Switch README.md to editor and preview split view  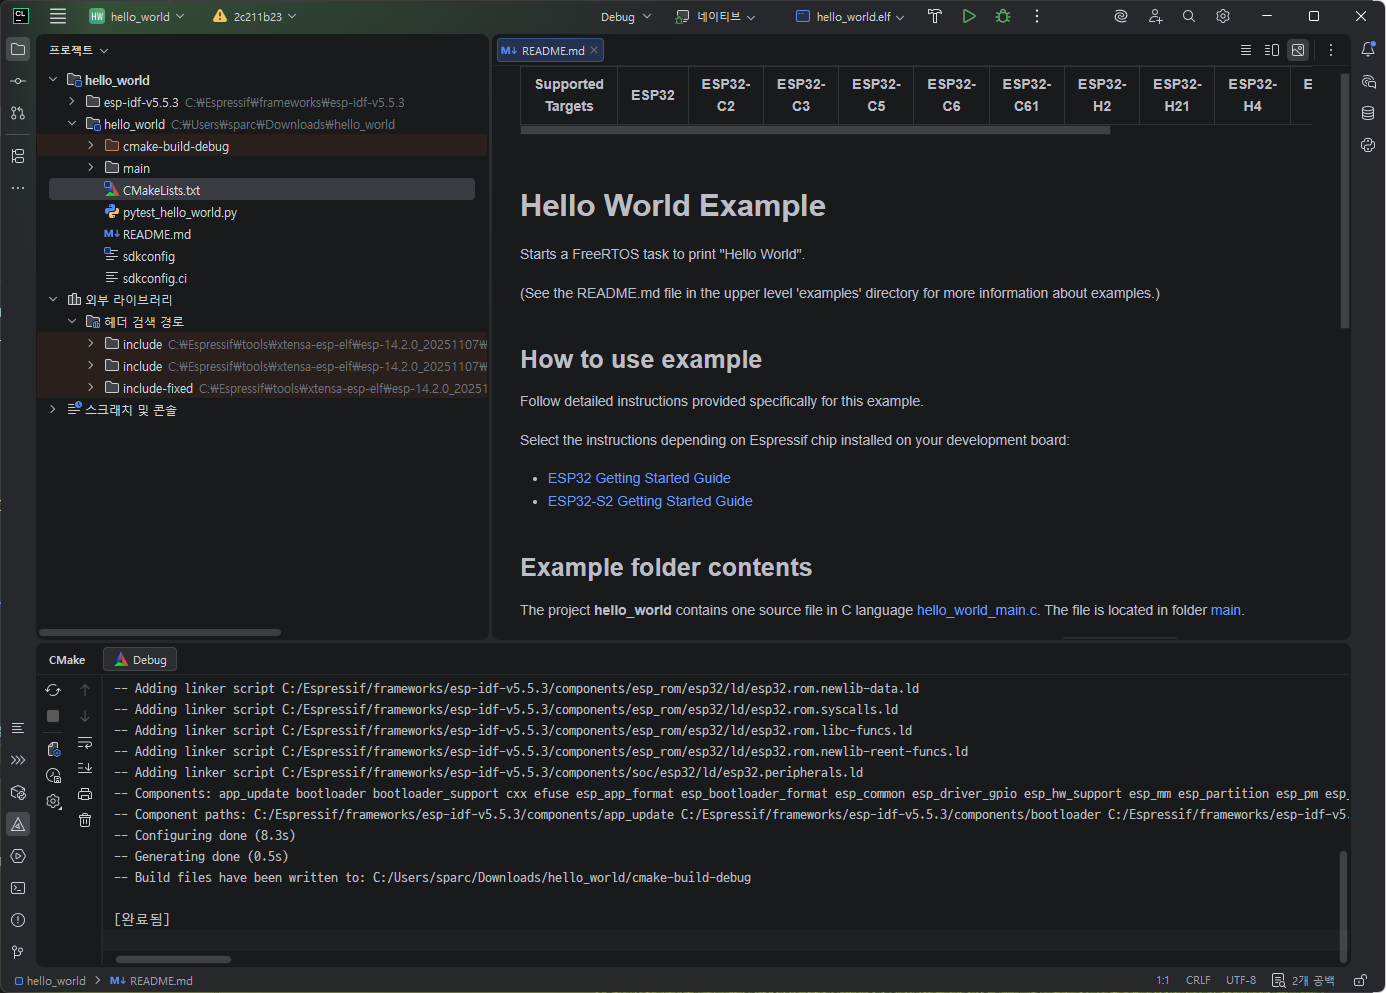[x=1271, y=50]
